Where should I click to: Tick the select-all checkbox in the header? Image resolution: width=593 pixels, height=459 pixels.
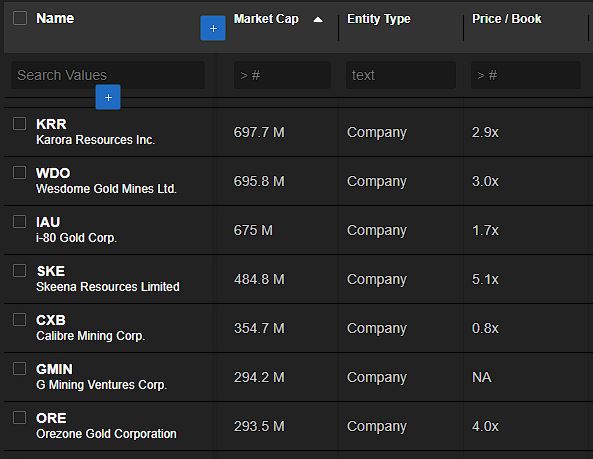pyautogui.click(x=20, y=18)
